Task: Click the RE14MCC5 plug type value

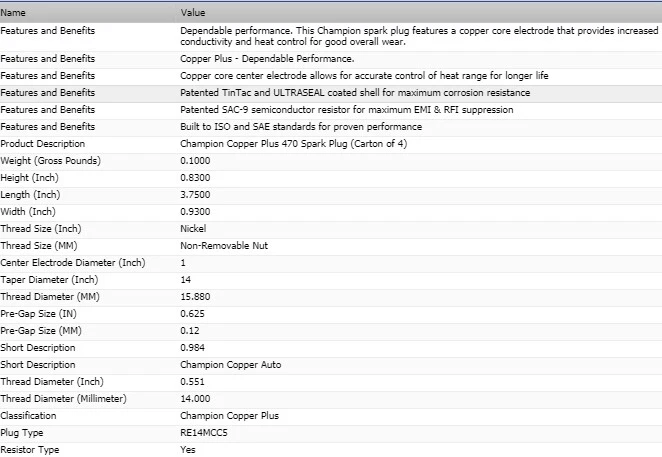Action: (203, 433)
